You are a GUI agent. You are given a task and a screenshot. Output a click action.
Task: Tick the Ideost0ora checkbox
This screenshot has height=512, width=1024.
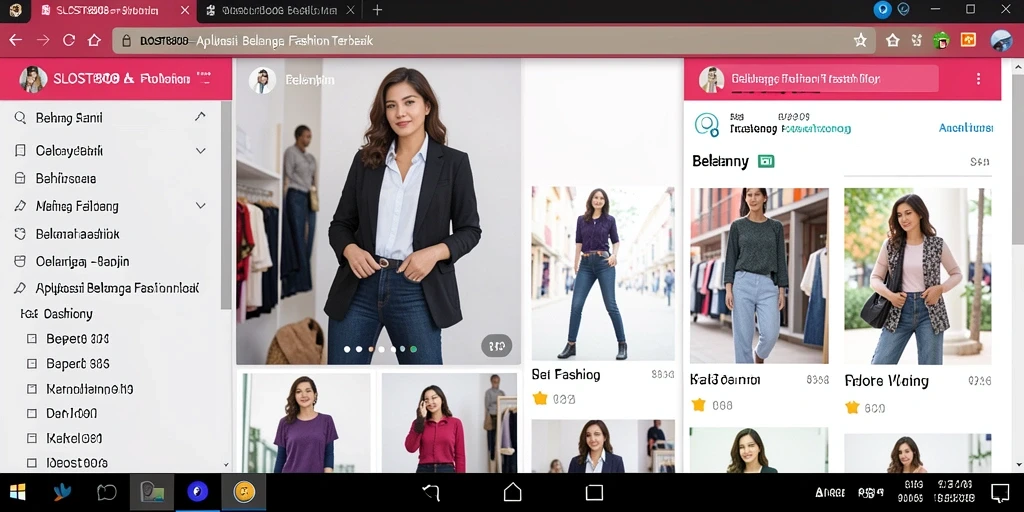pos(31,463)
